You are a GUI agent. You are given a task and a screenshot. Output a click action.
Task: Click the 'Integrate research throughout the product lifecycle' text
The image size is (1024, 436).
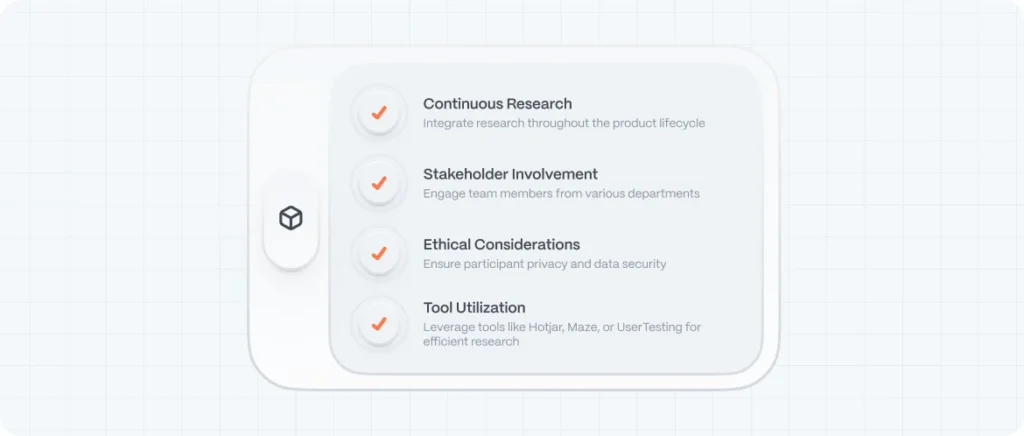click(x=564, y=124)
